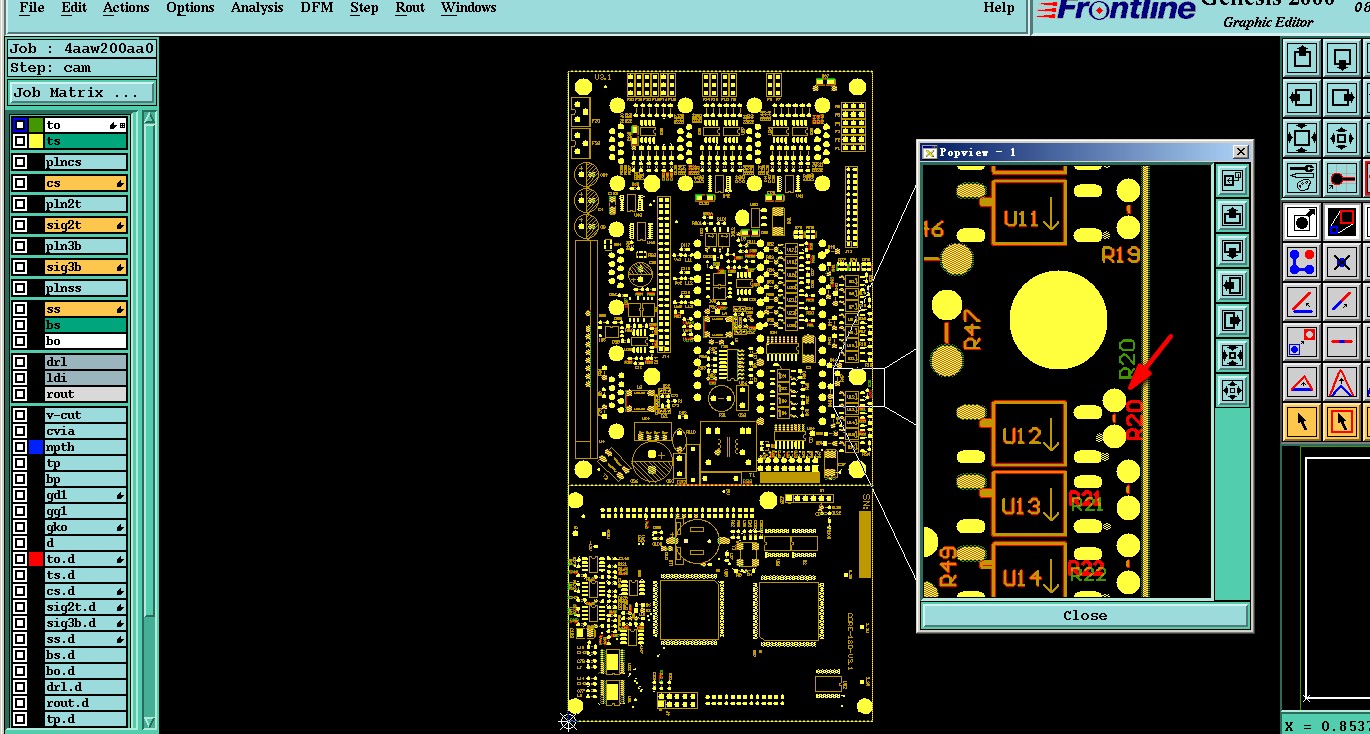Viewport: 1370px width, 734px height.
Task: Select the plain arrow pointer tool on orange
Action: (x=1302, y=422)
